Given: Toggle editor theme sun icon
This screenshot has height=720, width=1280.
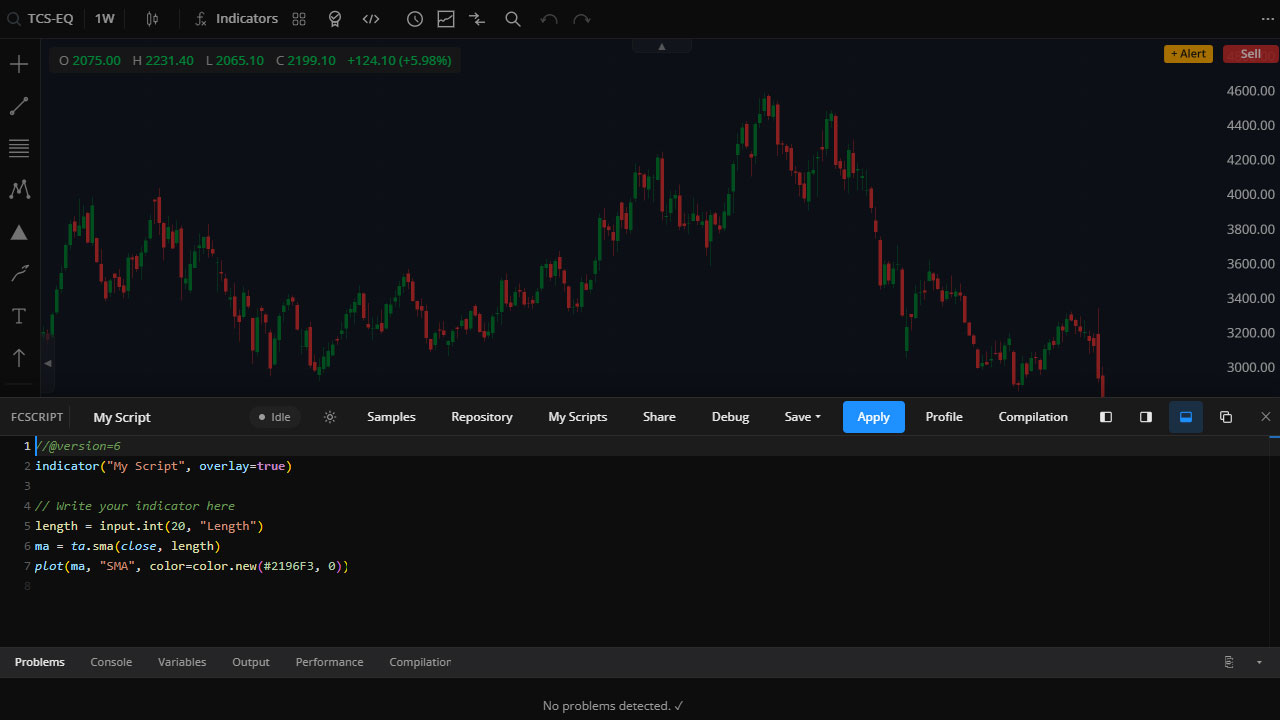Looking at the screenshot, I should 330,417.
